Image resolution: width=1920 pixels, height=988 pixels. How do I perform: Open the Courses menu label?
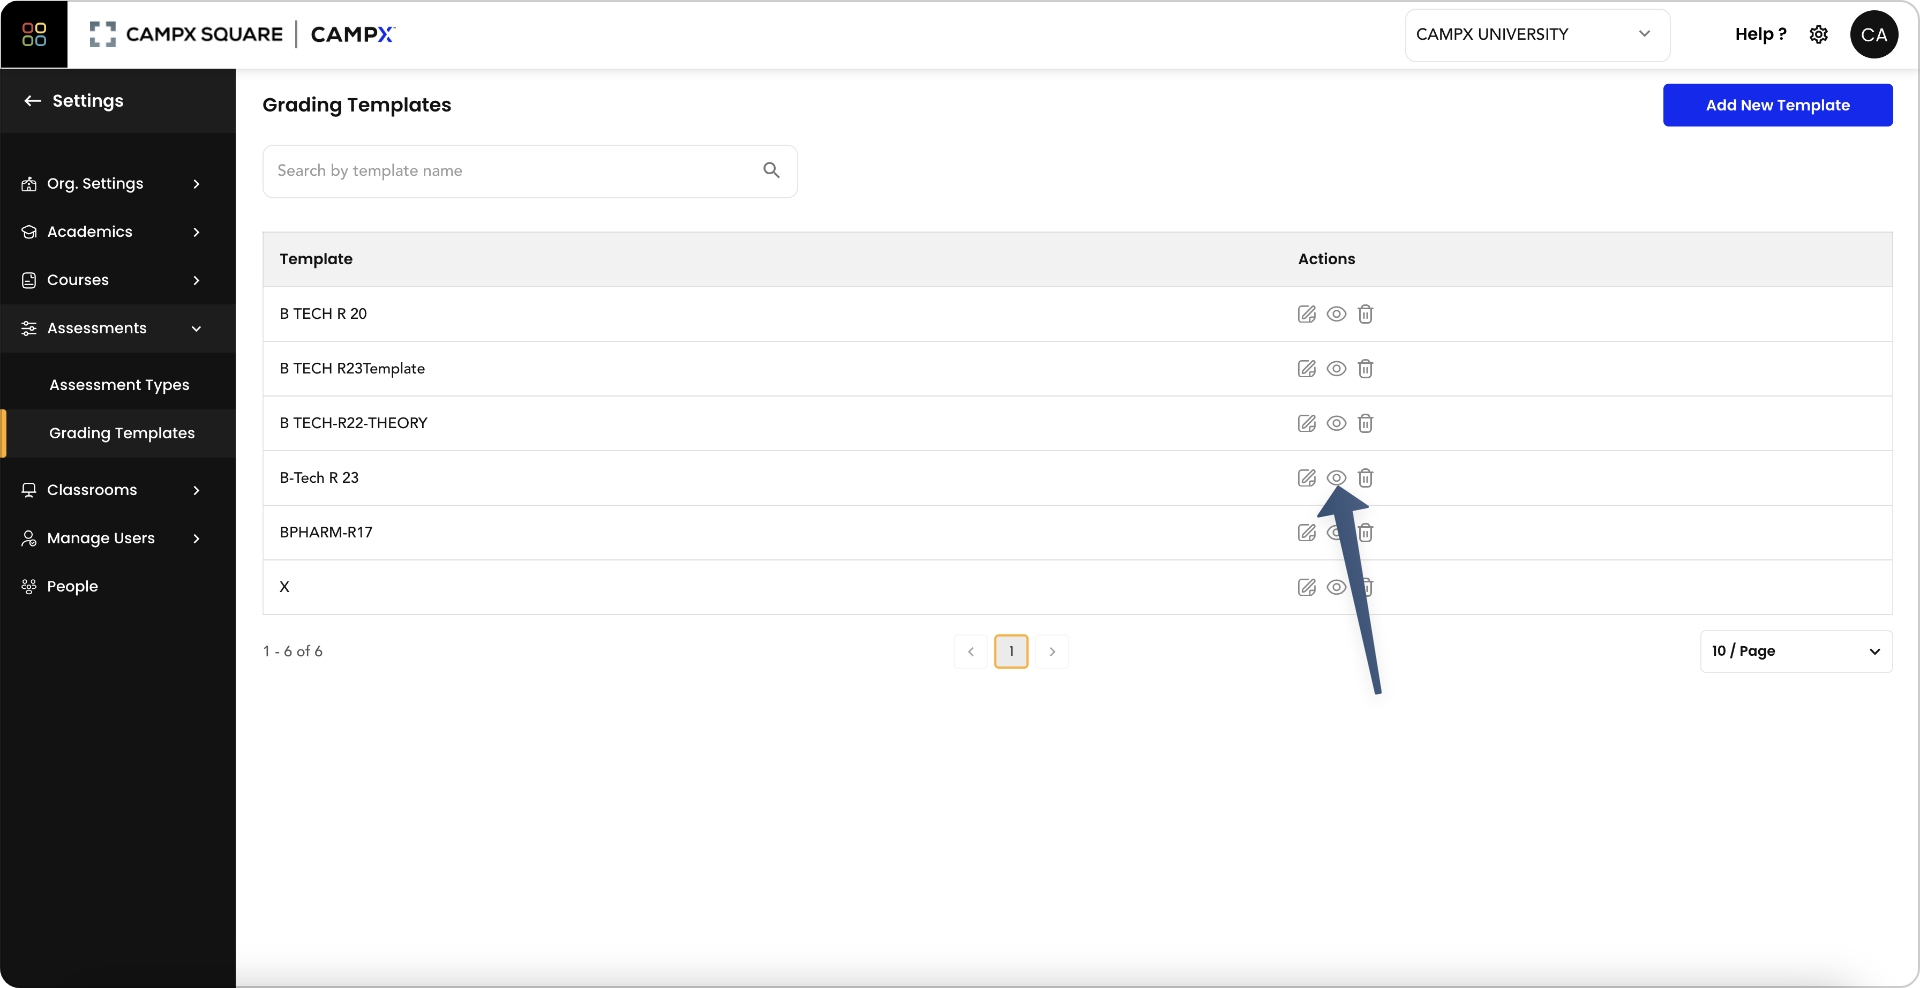tap(78, 280)
